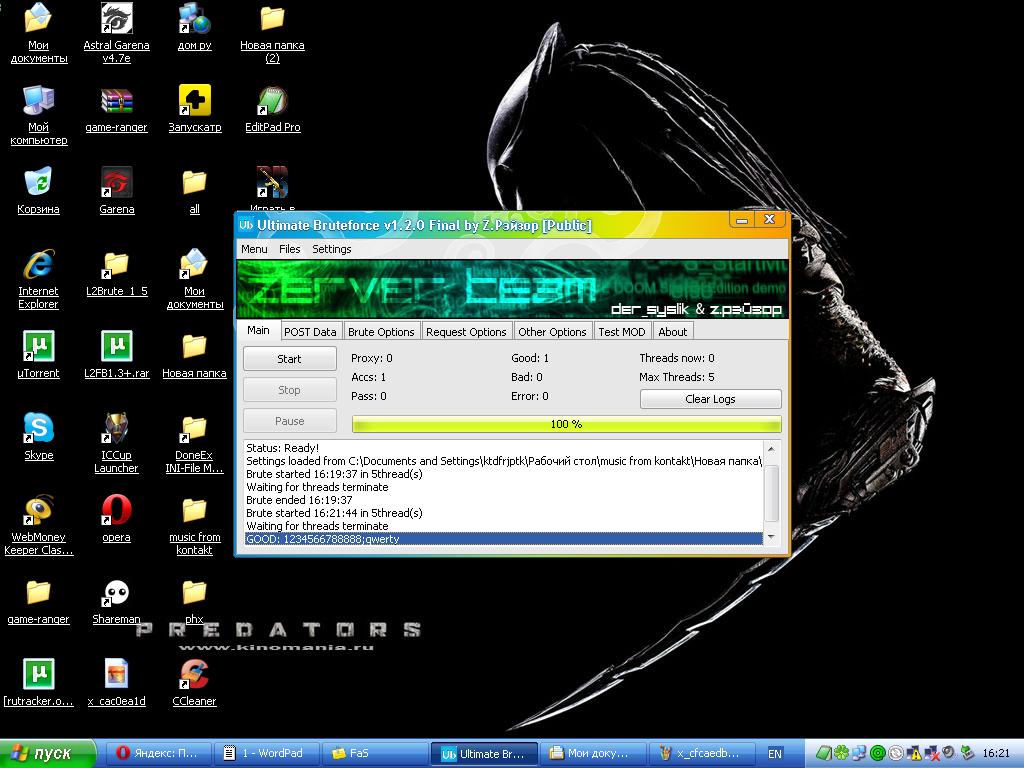Click the 16:21 system tray clock
Viewport: 1024px width, 768px height.
point(996,754)
